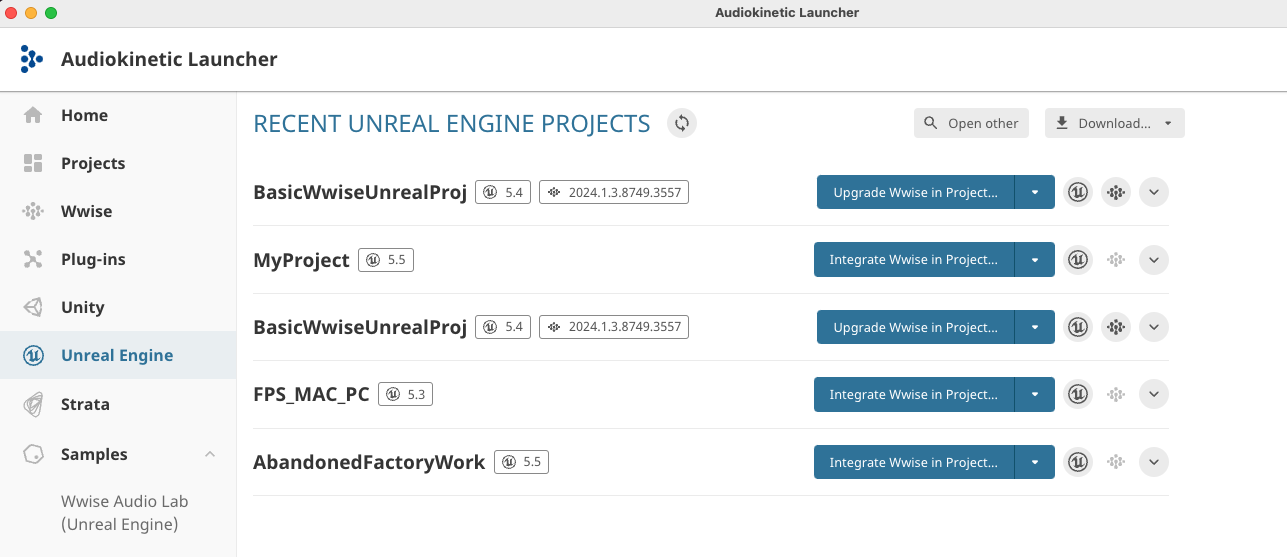Viewport: 1287px width, 557px height.
Task: Click Wwise icon in first BasicWwiseUnrealProj row
Action: (1116, 192)
